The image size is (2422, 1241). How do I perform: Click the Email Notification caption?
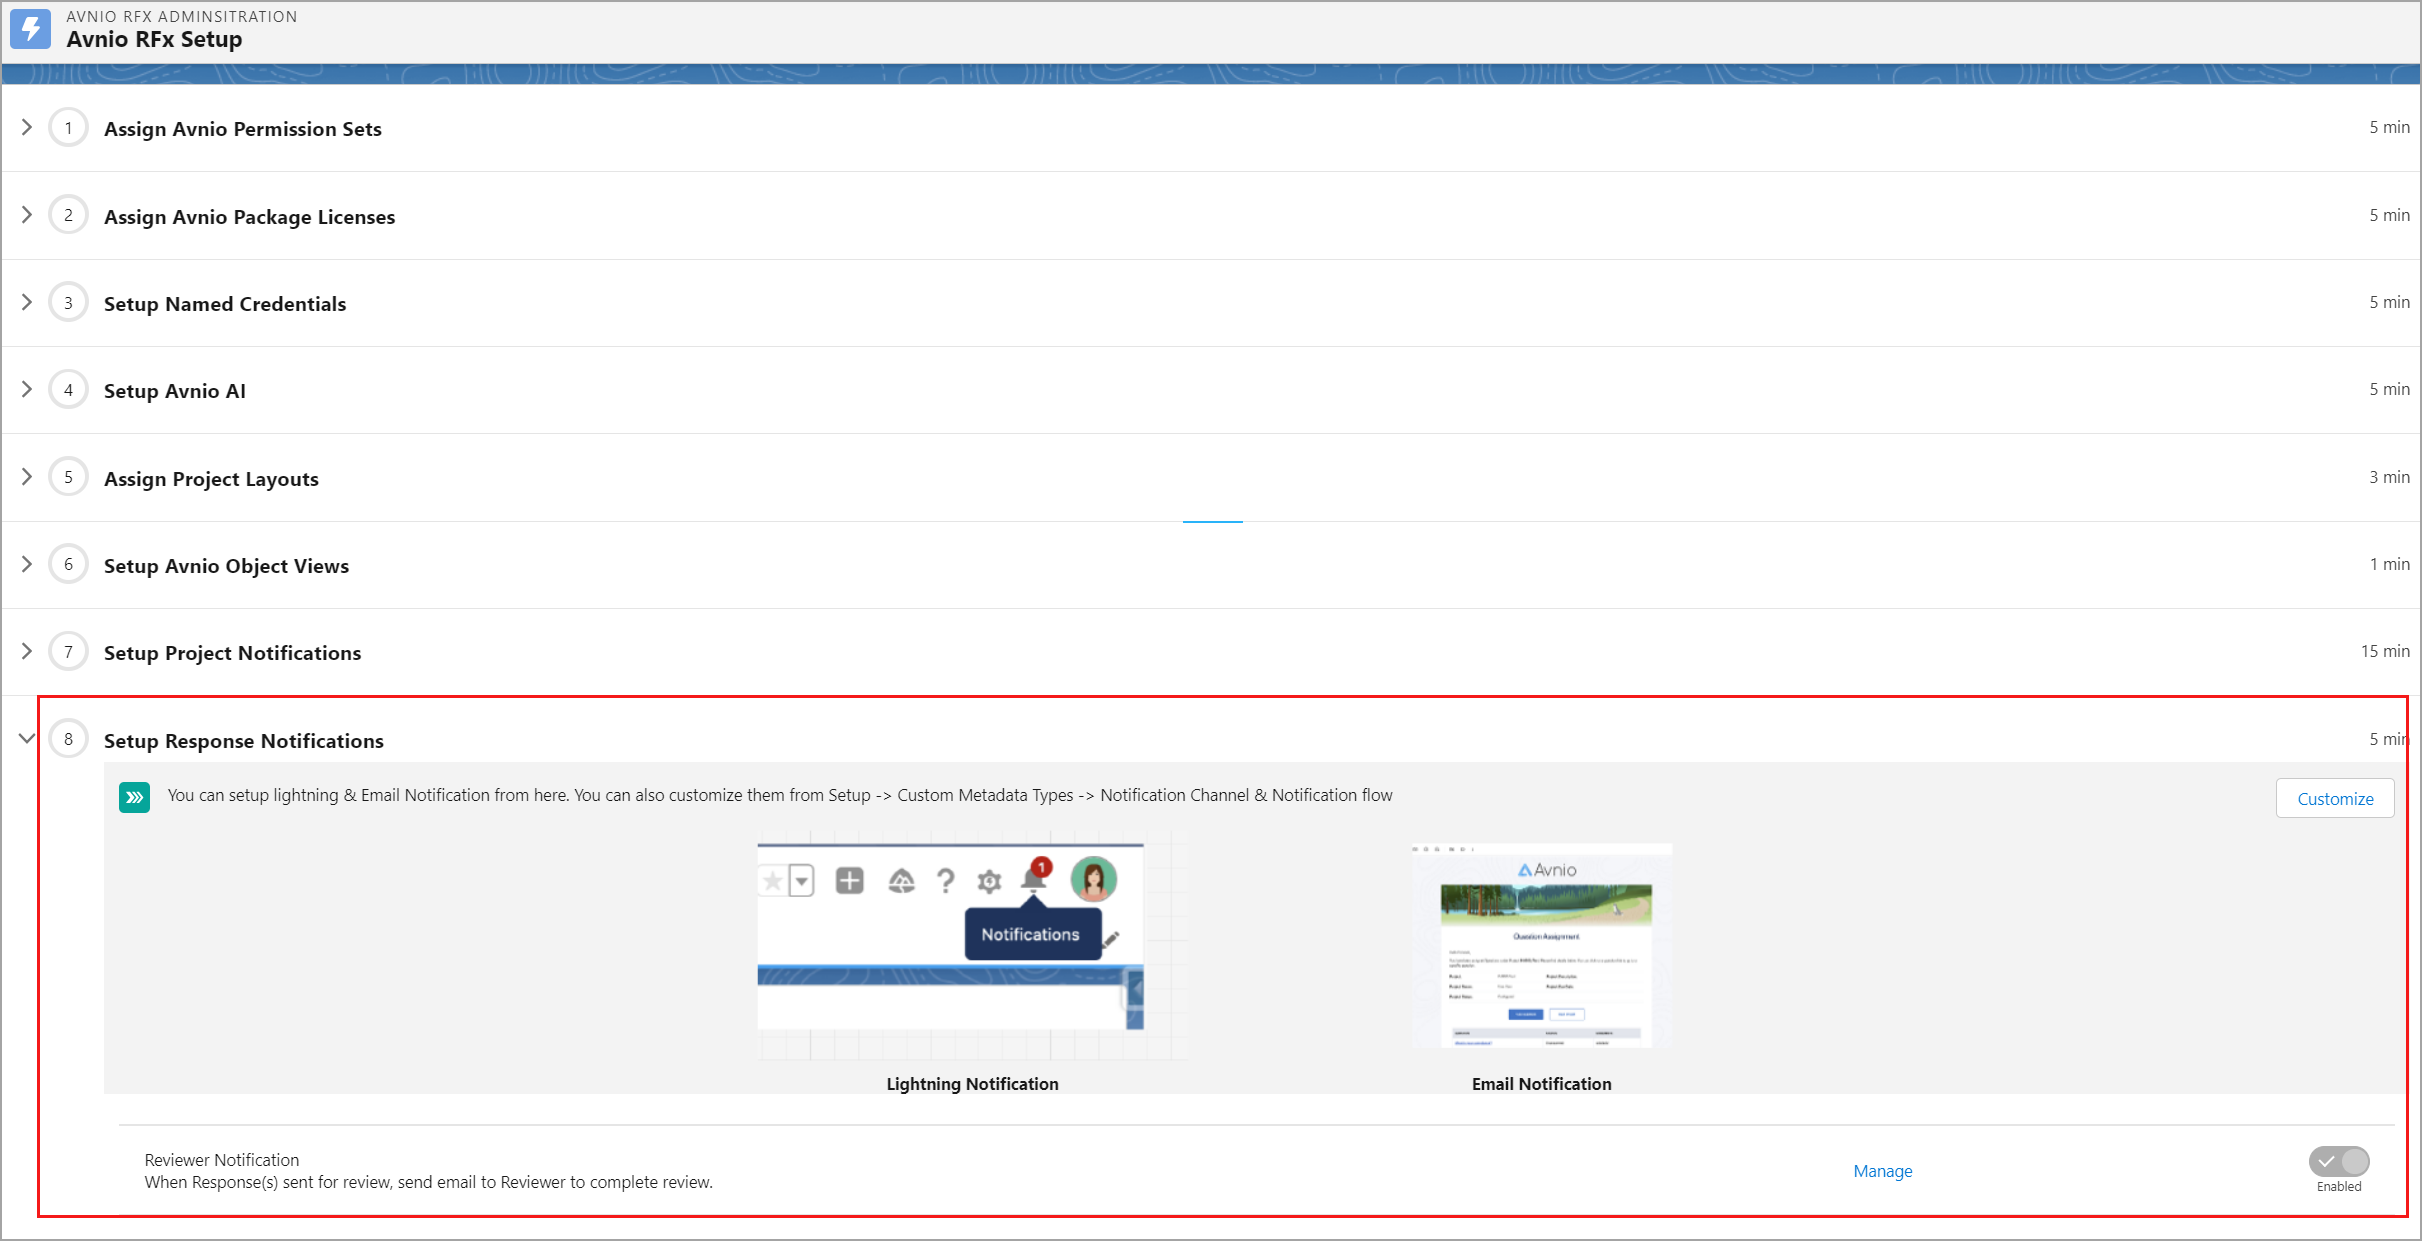tap(1541, 1084)
